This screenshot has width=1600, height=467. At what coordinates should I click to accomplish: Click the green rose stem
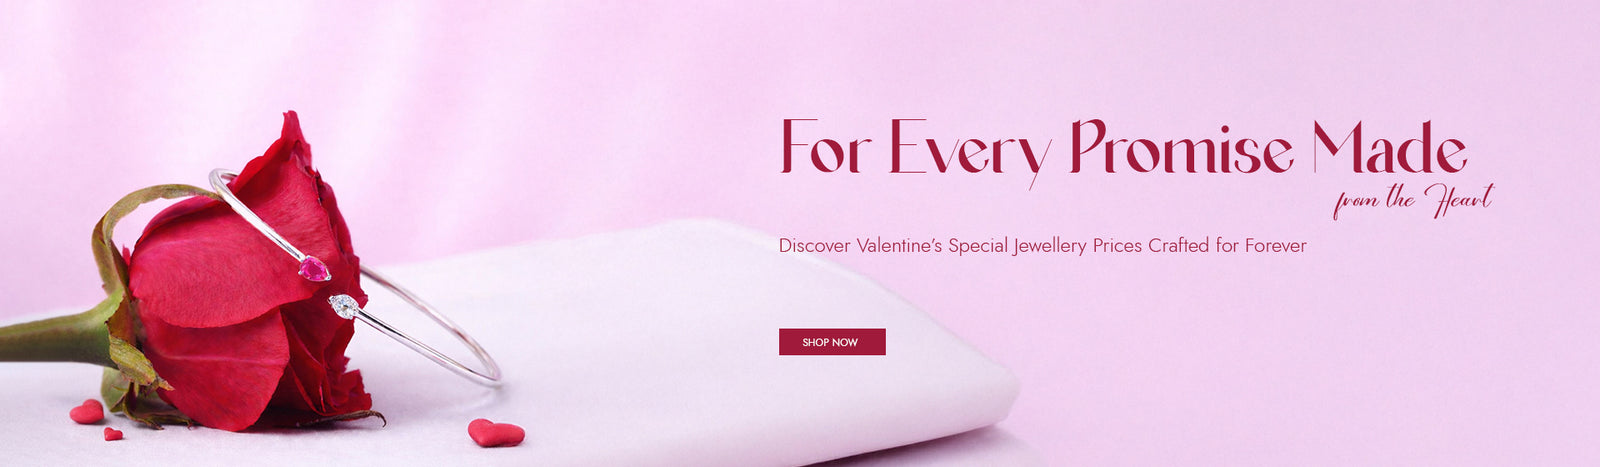pyautogui.click(x=55, y=337)
